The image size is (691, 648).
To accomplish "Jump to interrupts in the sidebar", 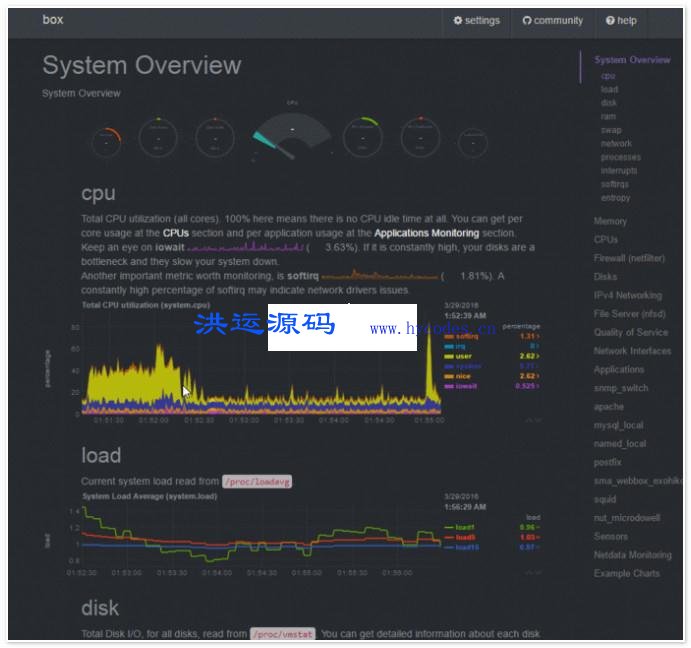I will tap(619, 171).
